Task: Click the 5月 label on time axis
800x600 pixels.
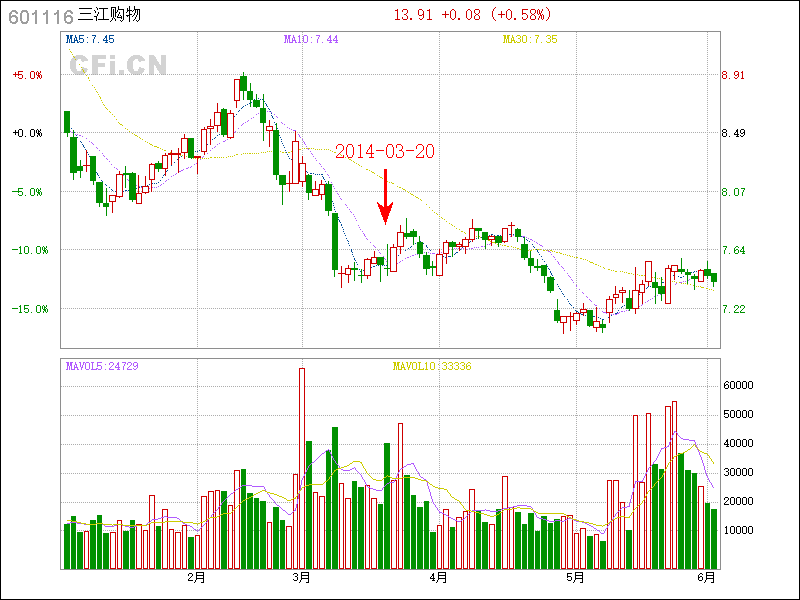Action: tap(574, 577)
